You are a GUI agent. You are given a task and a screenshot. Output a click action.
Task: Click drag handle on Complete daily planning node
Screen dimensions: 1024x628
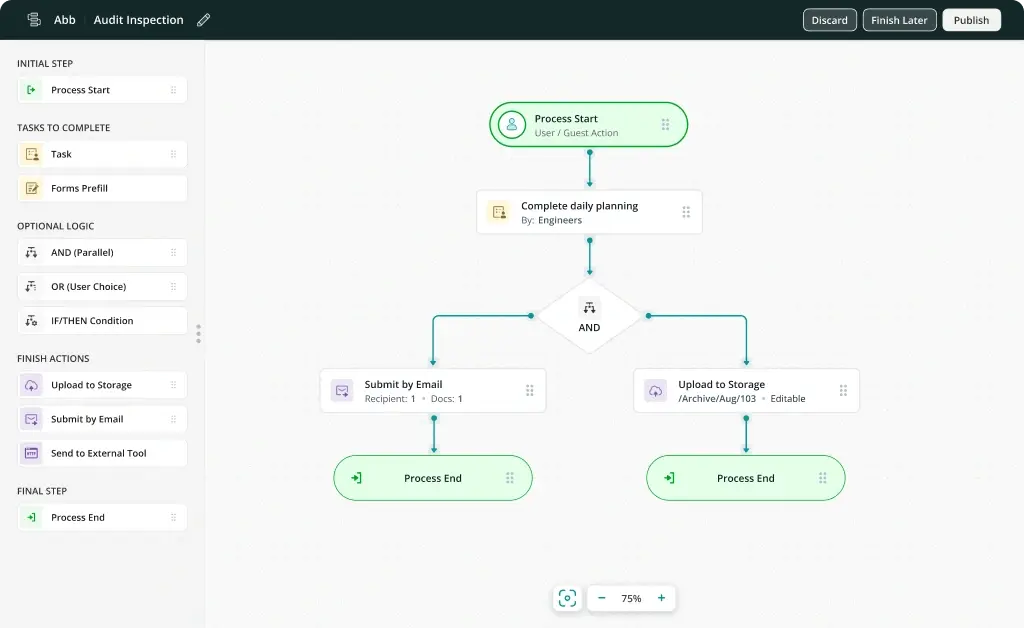[x=686, y=212]
